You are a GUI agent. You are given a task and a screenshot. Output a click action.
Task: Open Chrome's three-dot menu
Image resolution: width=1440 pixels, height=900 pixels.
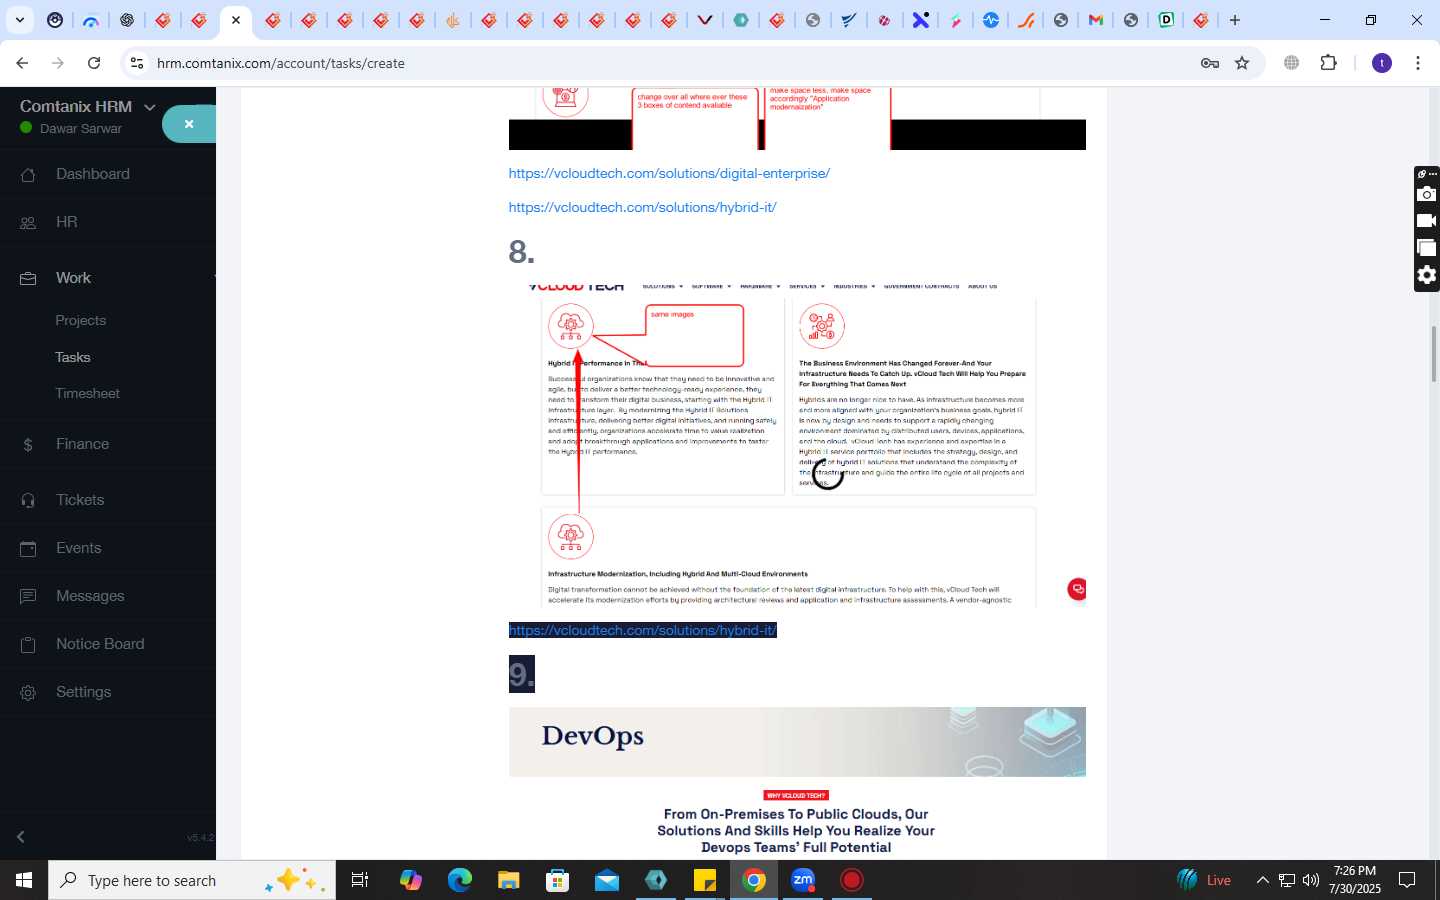pos(1418,63)
